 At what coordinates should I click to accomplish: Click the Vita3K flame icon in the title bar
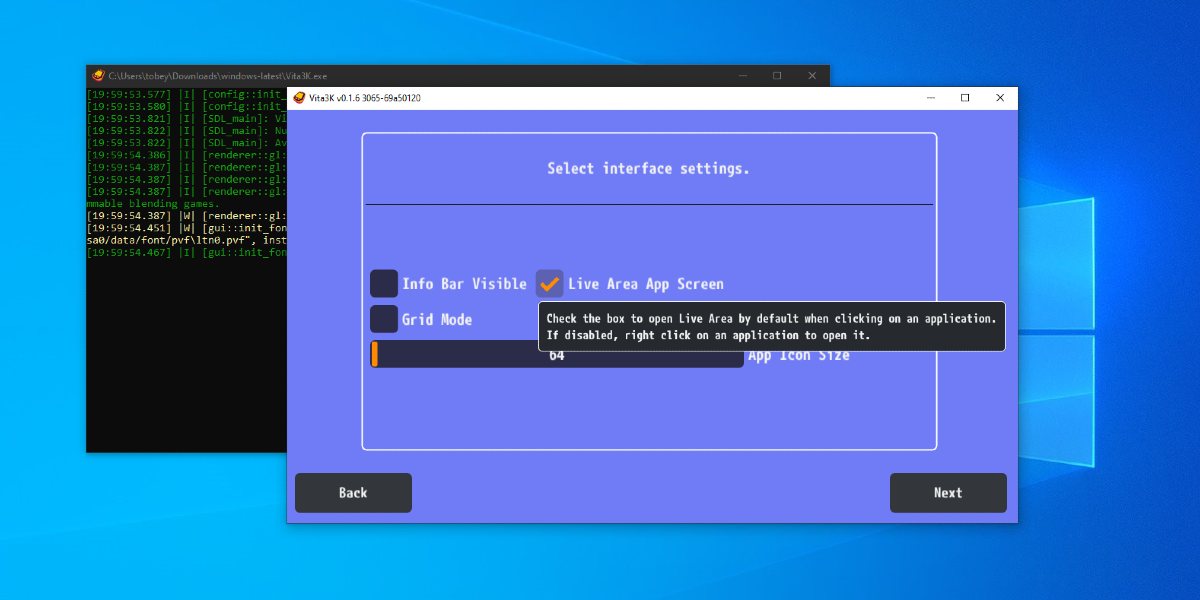point(300,98)
